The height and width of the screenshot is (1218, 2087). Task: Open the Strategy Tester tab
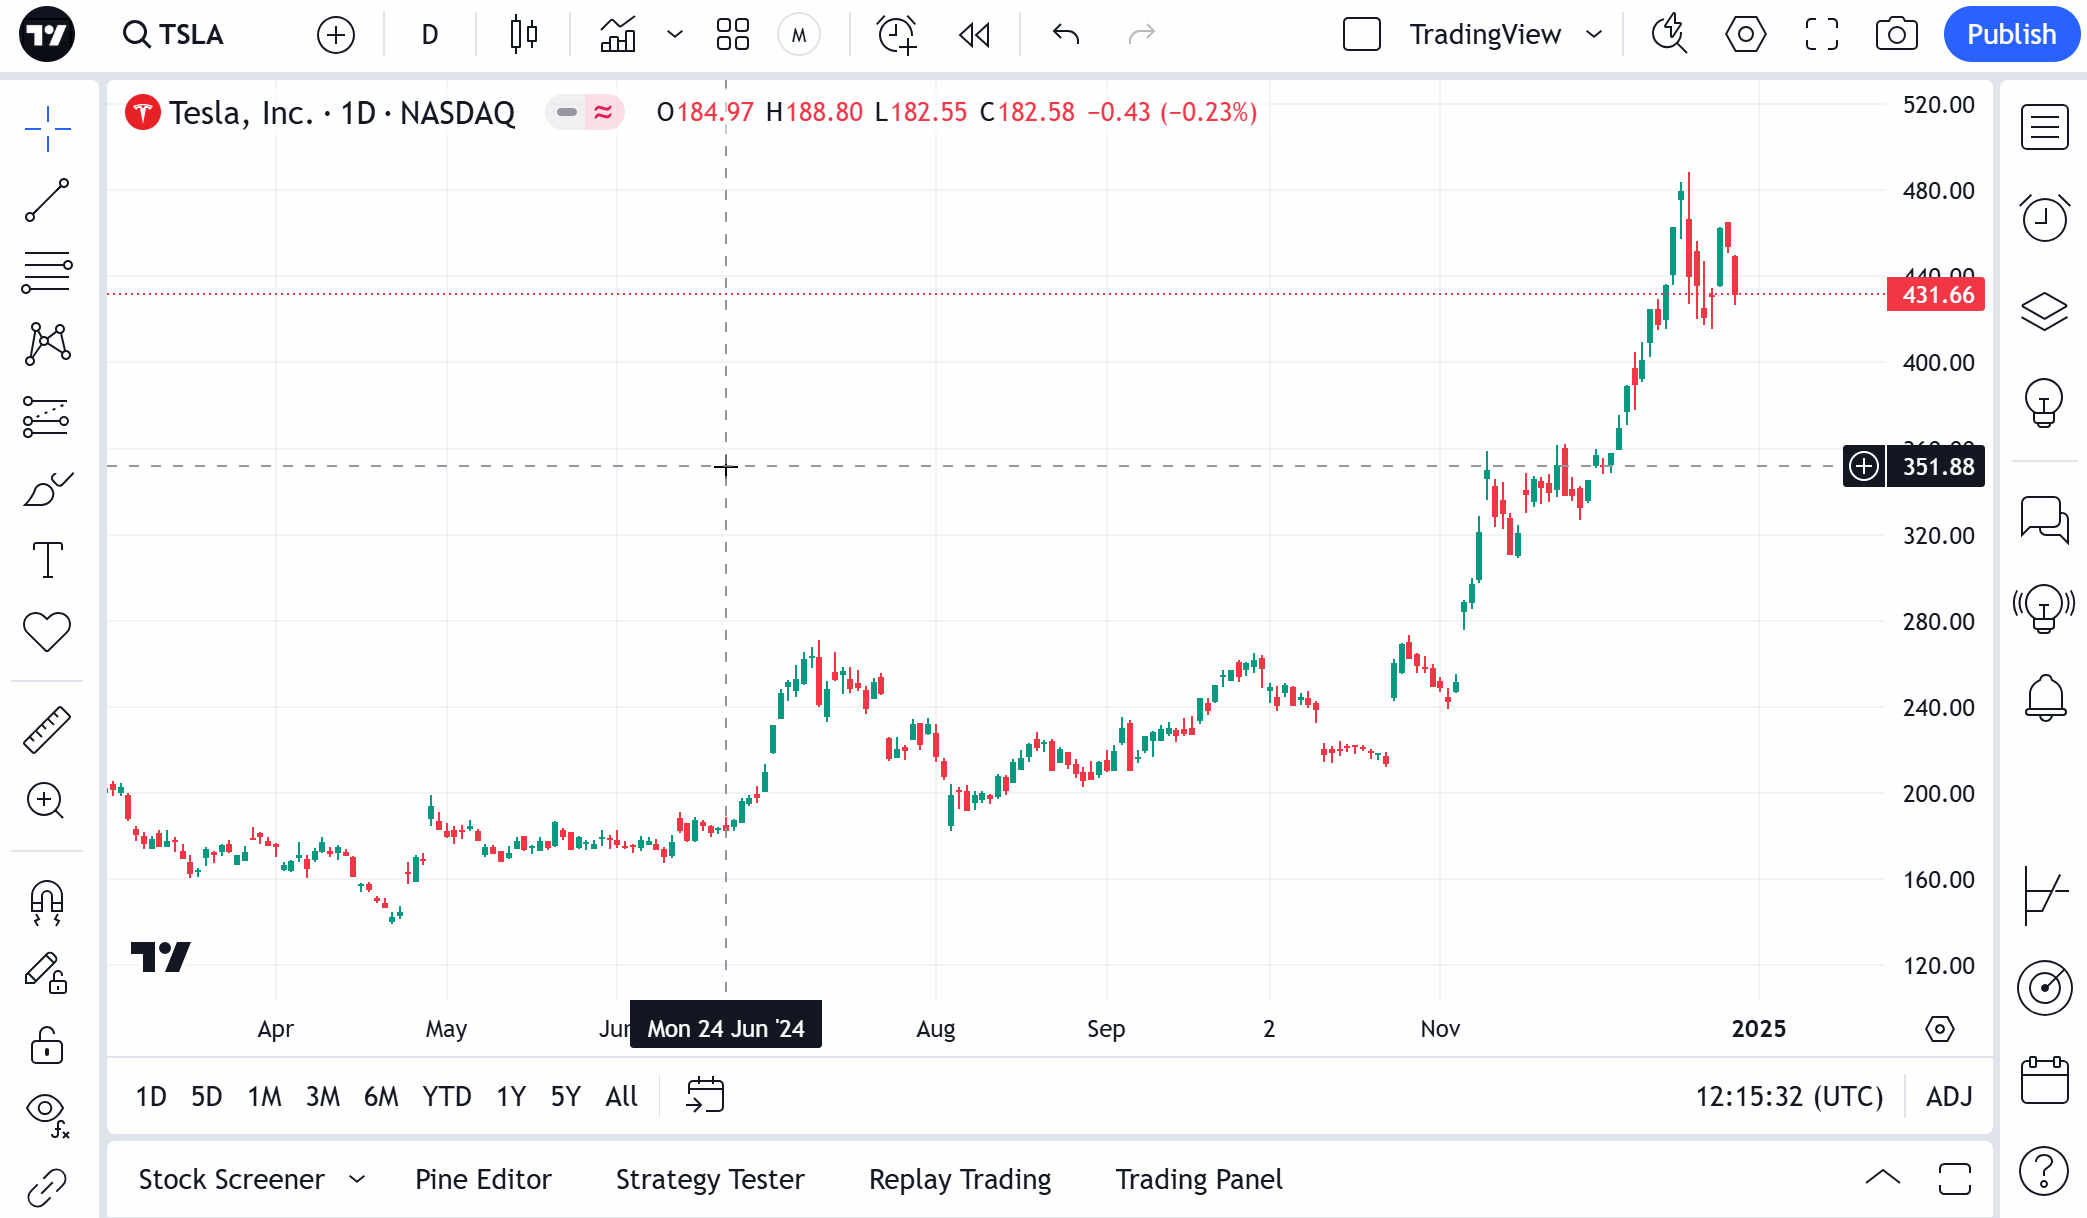710,1180
